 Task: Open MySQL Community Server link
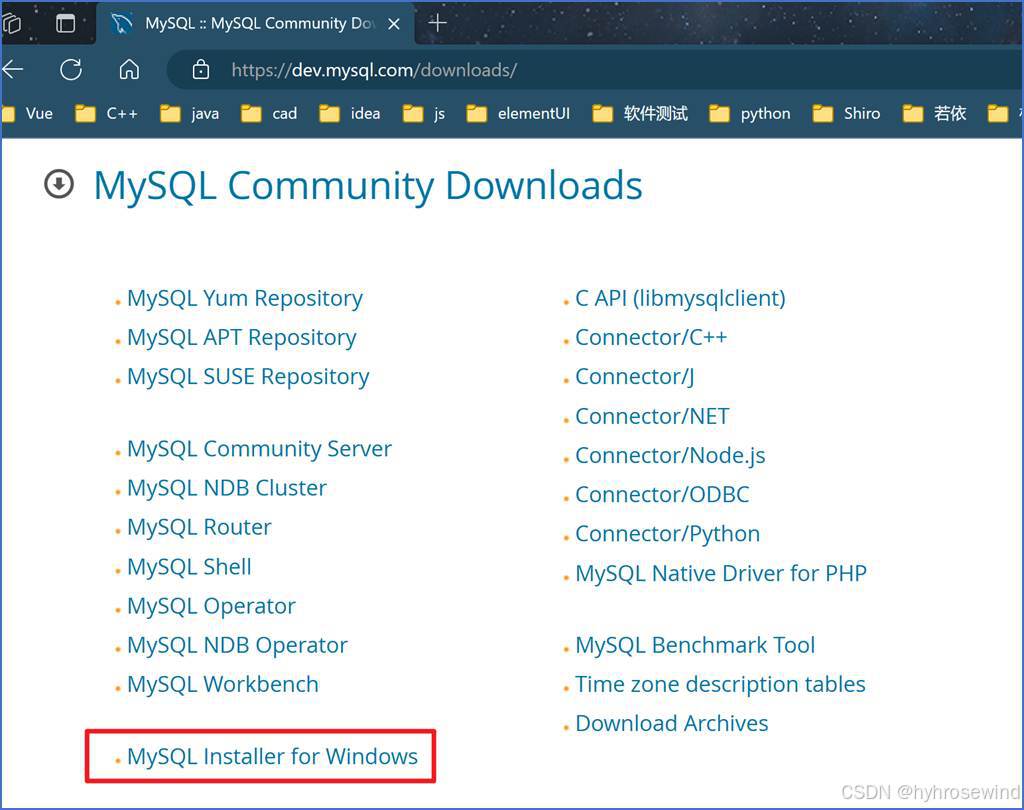pyautogui.click(x=259, y=449)
